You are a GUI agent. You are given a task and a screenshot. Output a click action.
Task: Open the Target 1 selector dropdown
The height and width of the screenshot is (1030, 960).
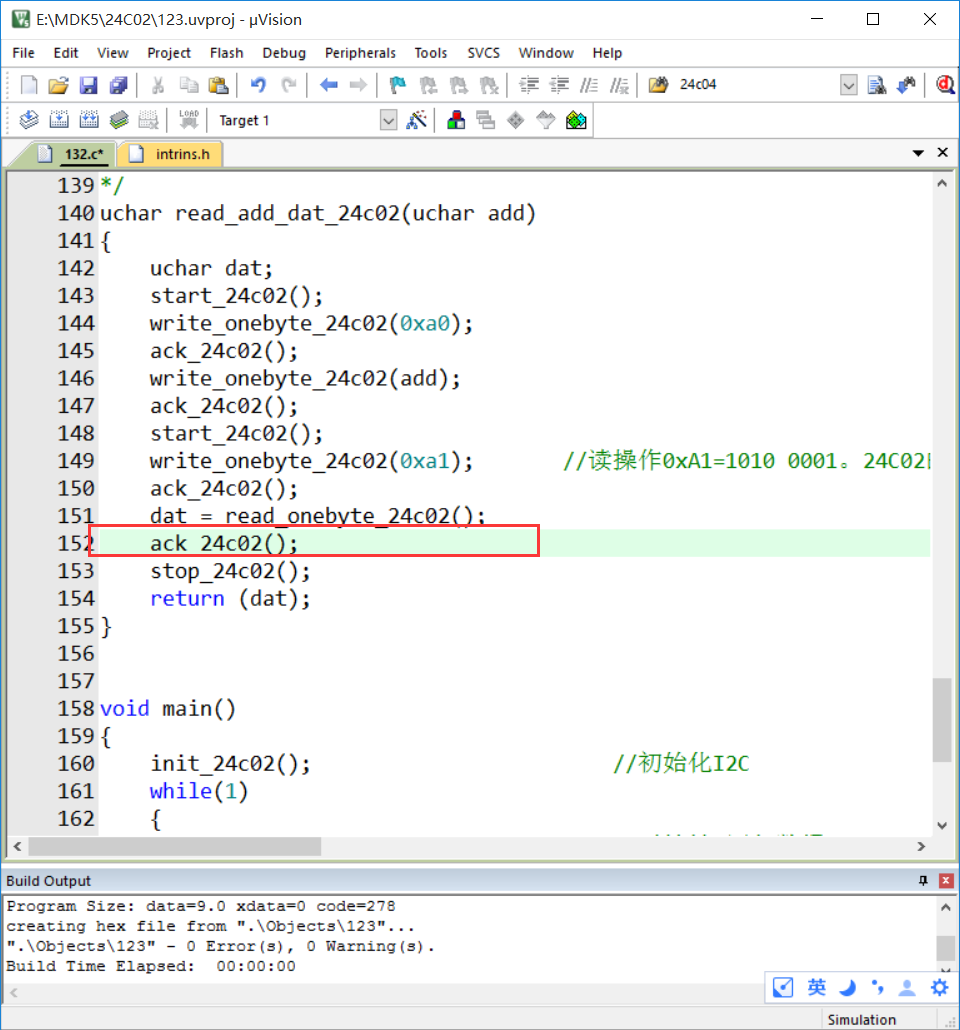[389, 119]
